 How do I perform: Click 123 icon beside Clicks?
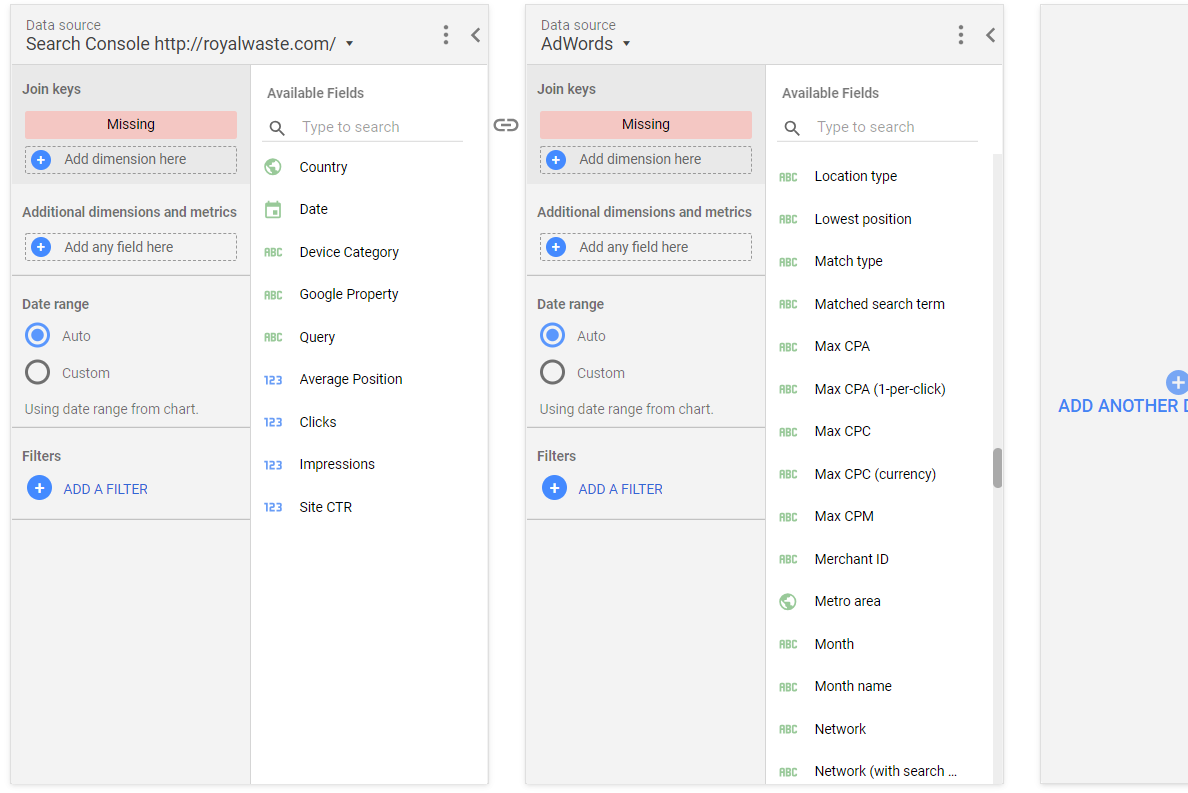[273, 422]
